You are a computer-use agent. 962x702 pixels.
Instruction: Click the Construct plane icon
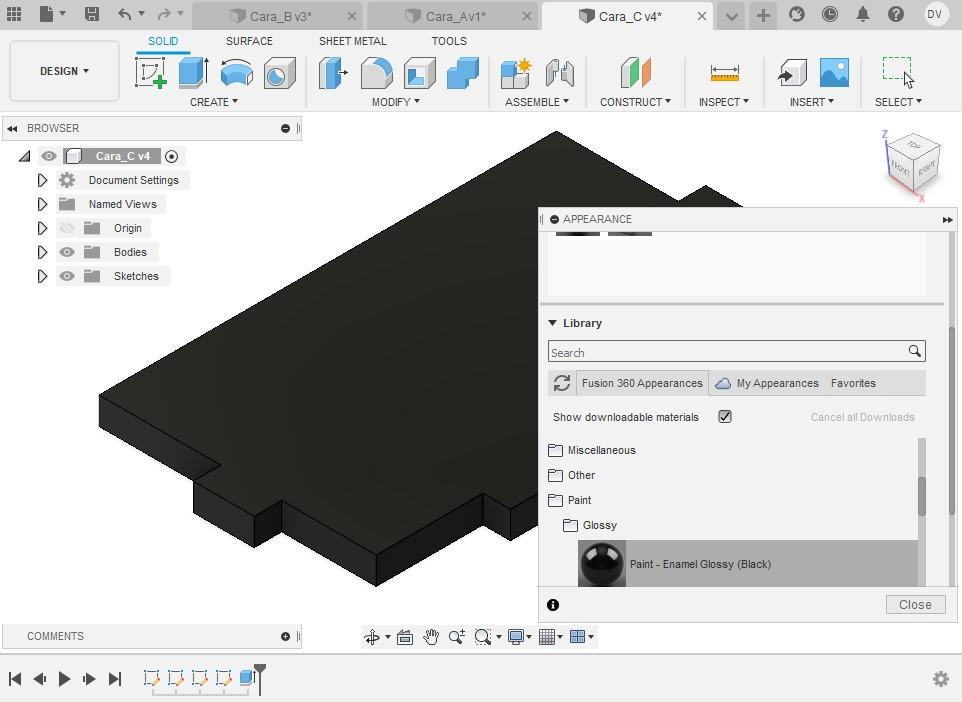[x=635, y=72]
